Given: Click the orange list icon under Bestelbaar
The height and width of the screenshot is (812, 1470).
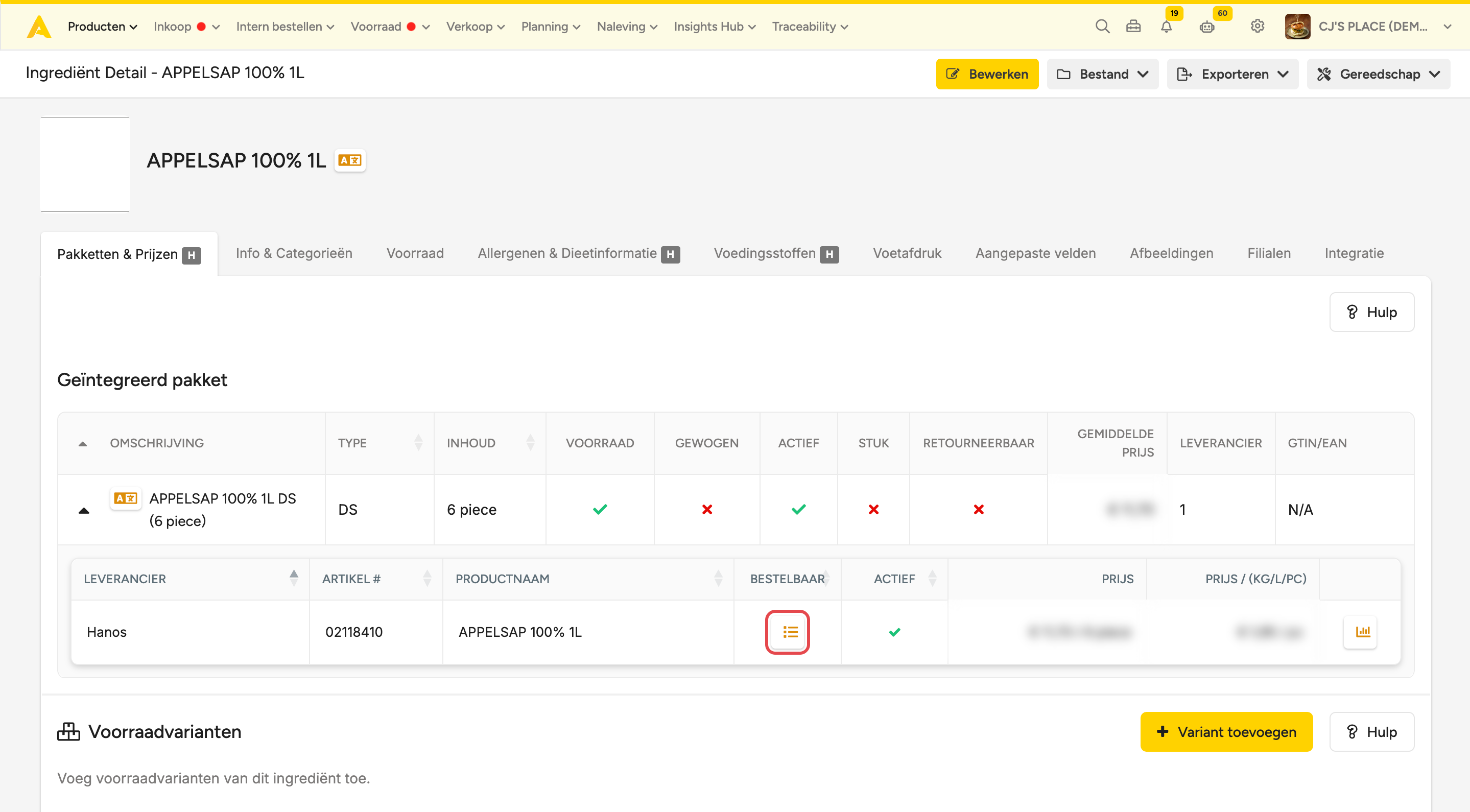Looking at the screenshot, I should [x=788, y=632].
